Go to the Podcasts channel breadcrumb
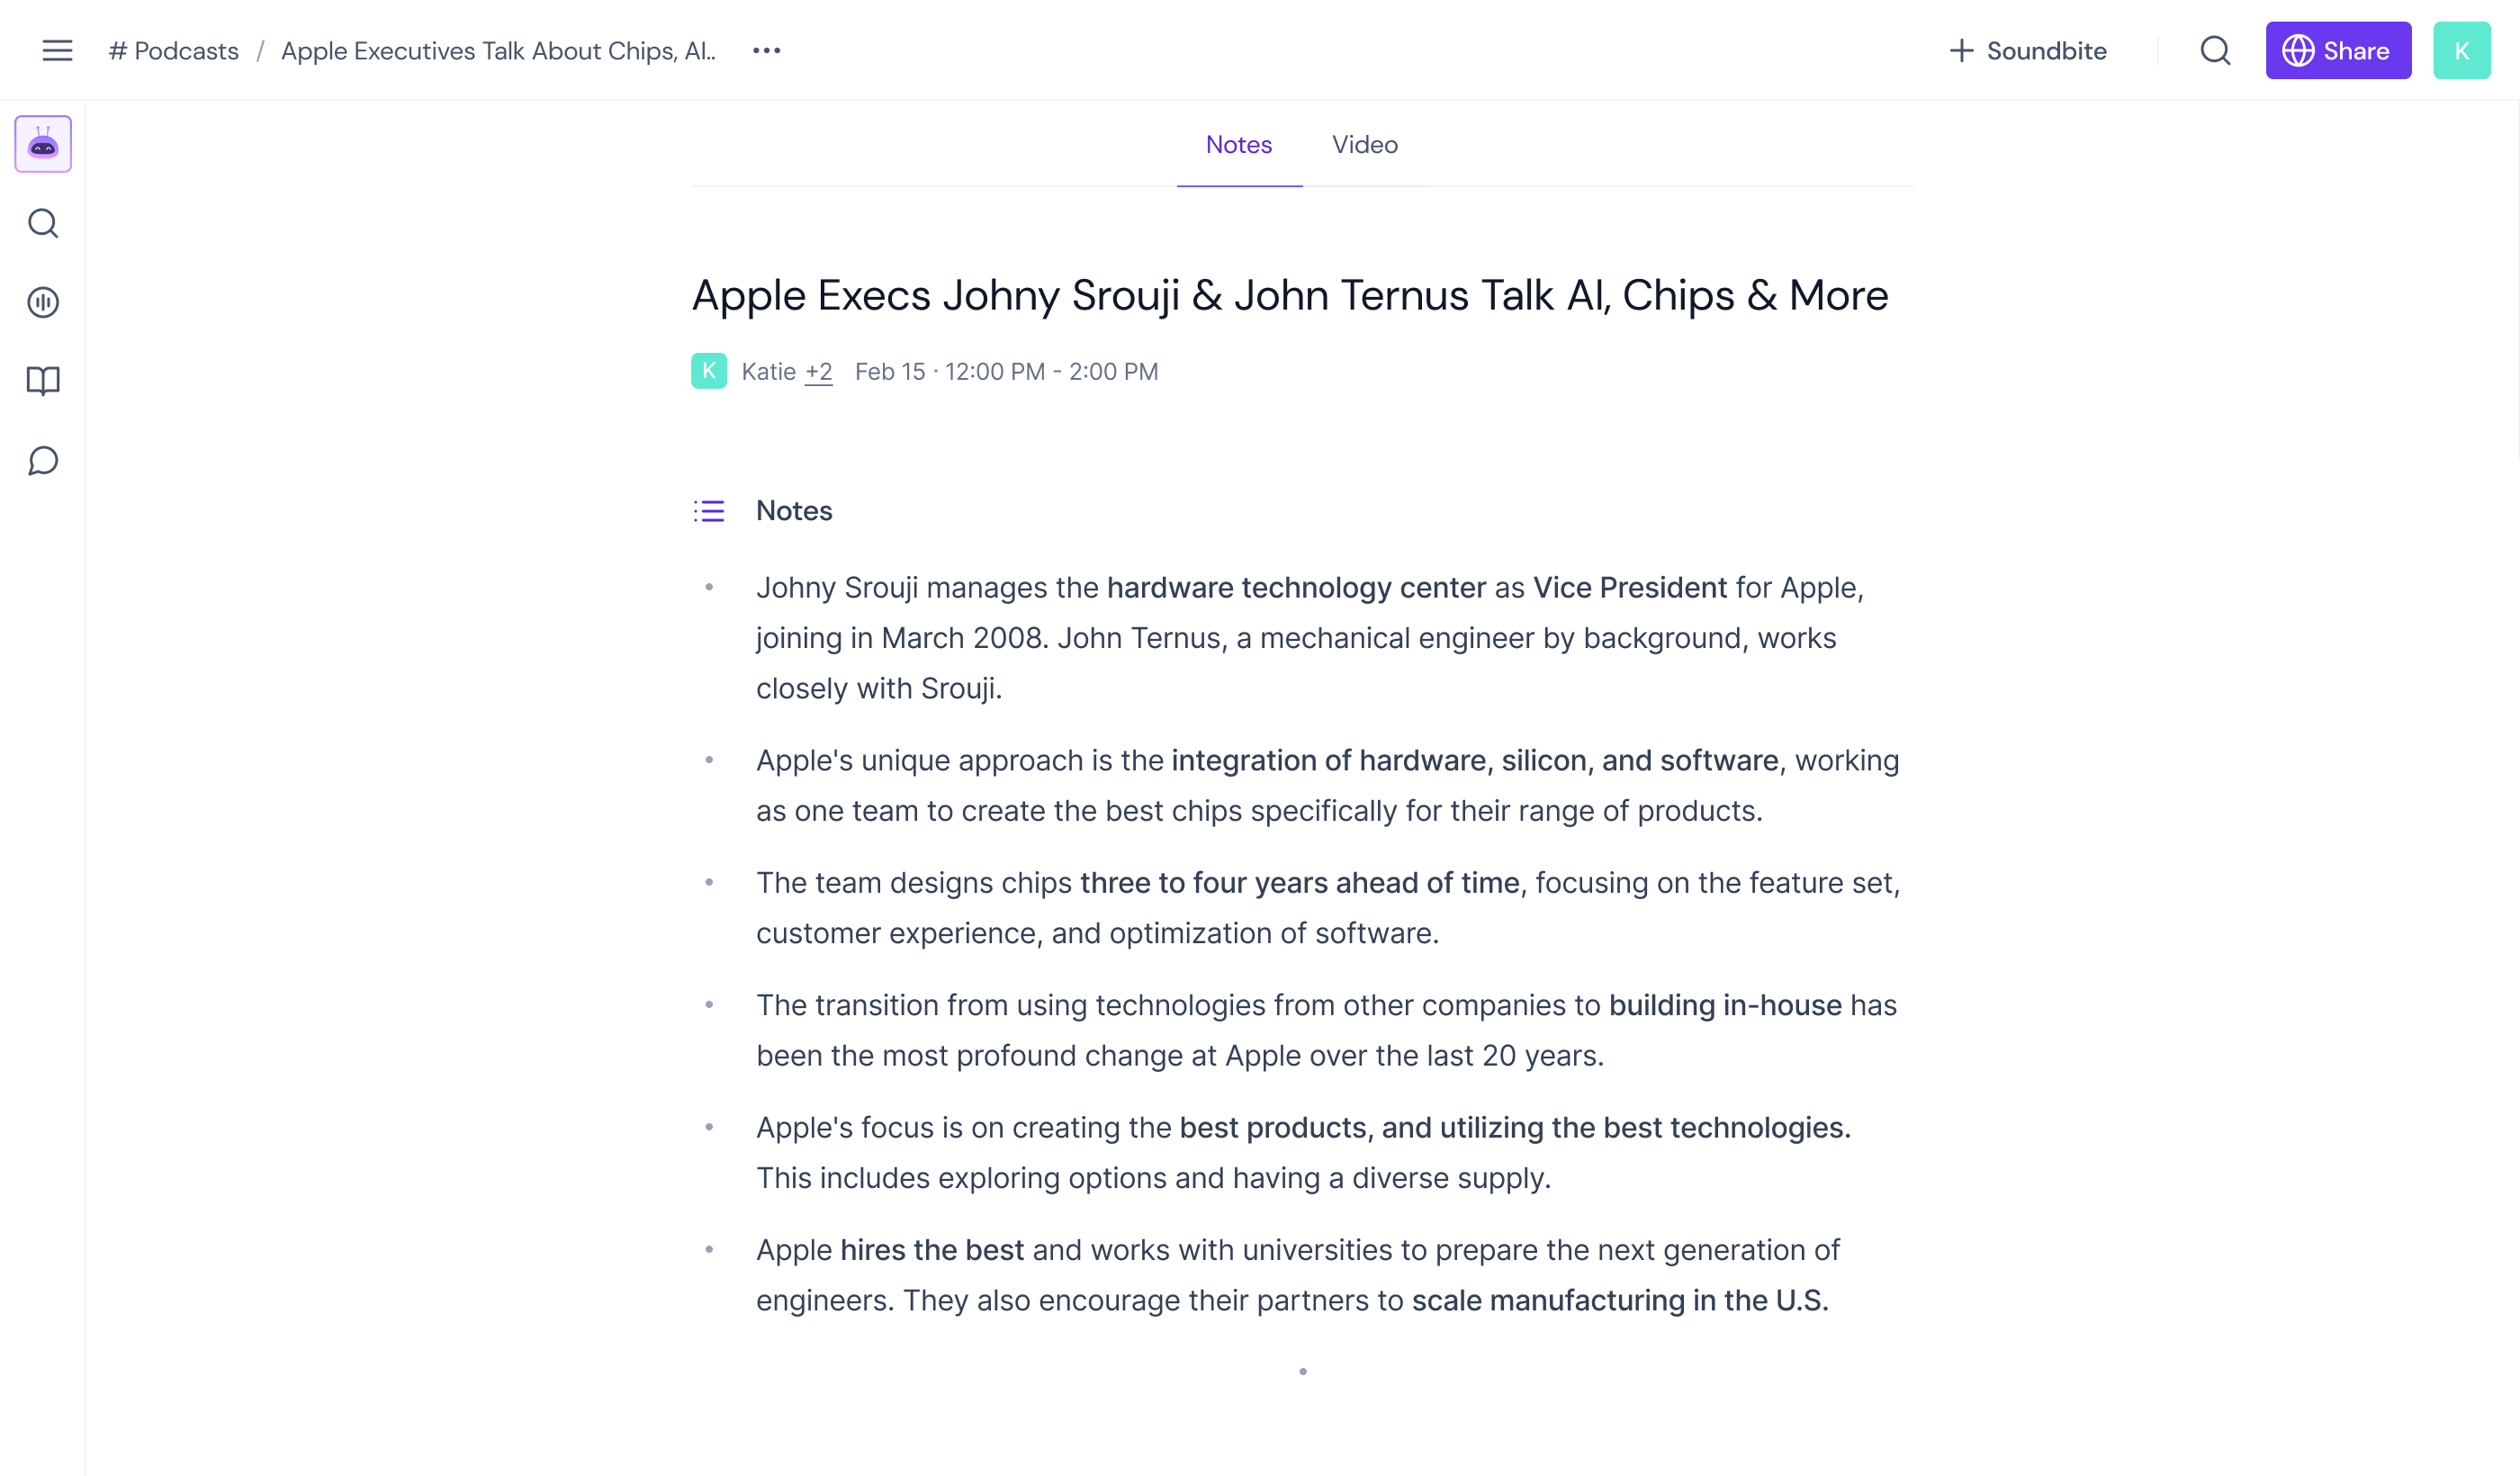This screenshot has width=2520, height=1476. pyautogui.click(x=174, y=51)
